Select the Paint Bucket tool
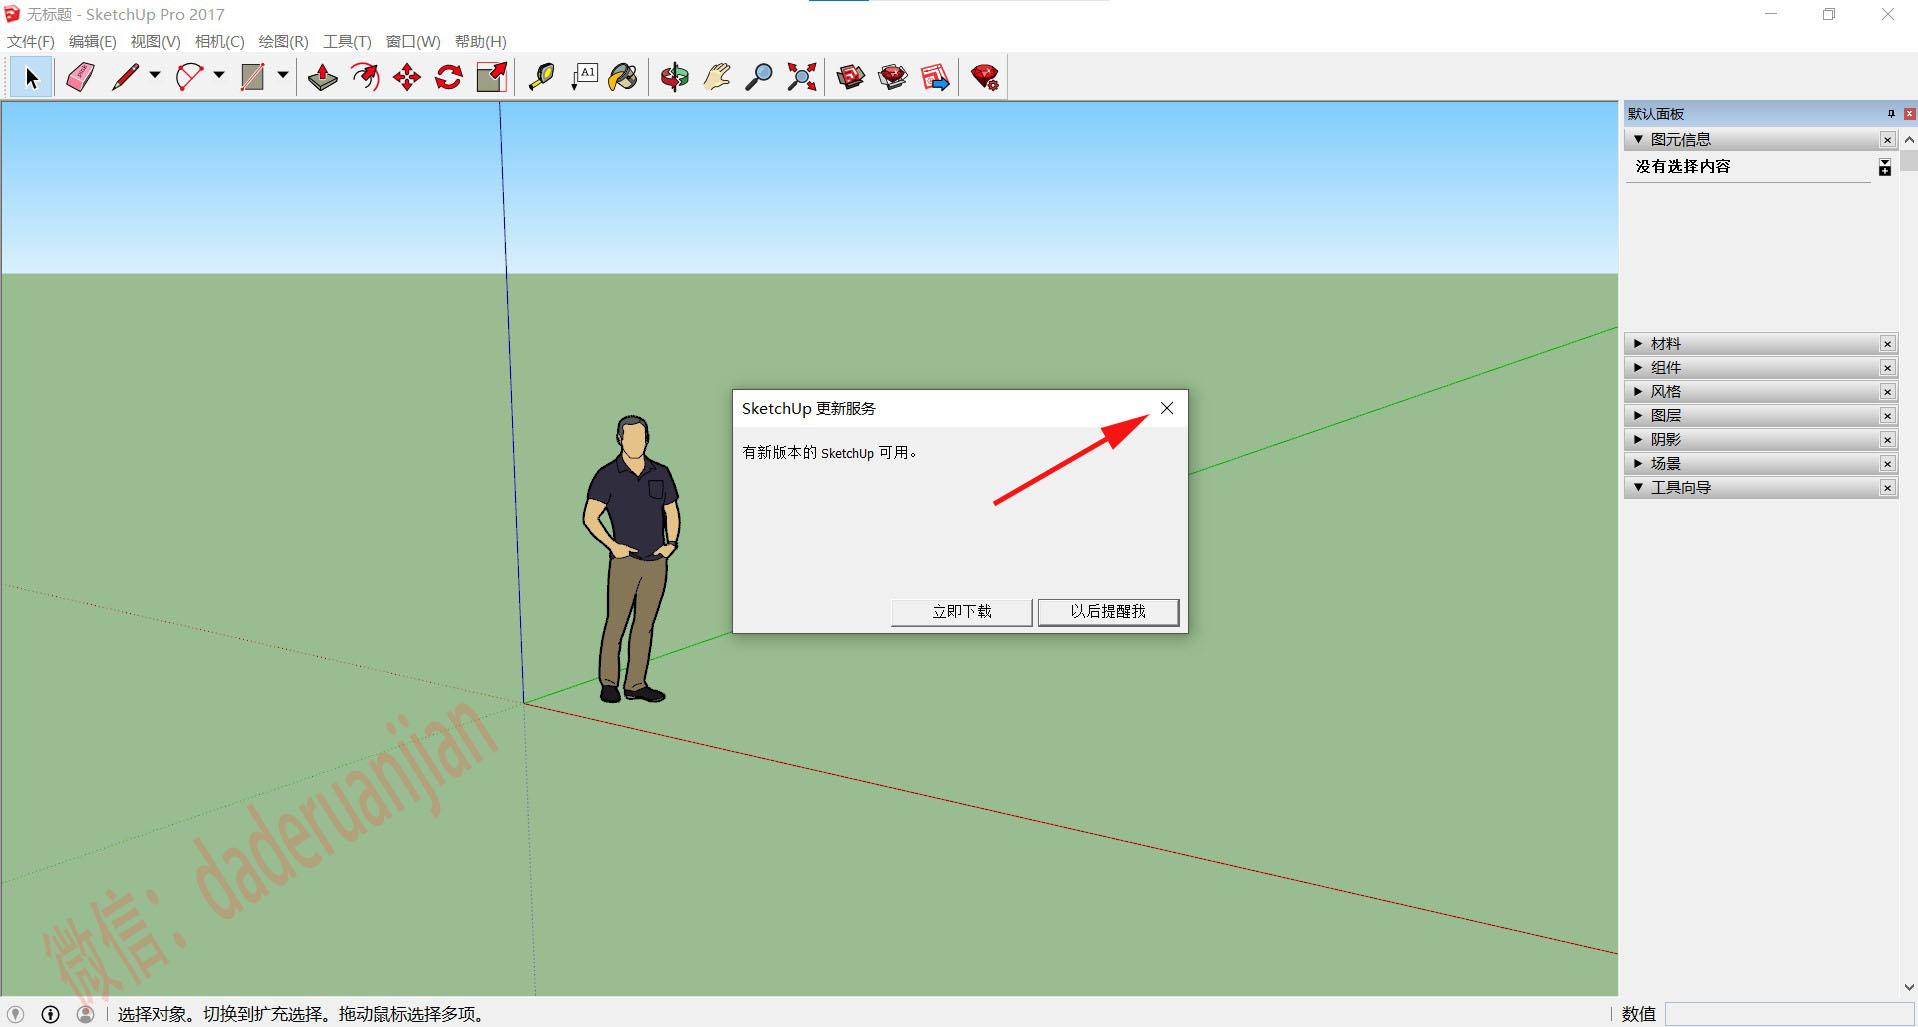This screenshot has height=1027, width=1918. (623, 77)
